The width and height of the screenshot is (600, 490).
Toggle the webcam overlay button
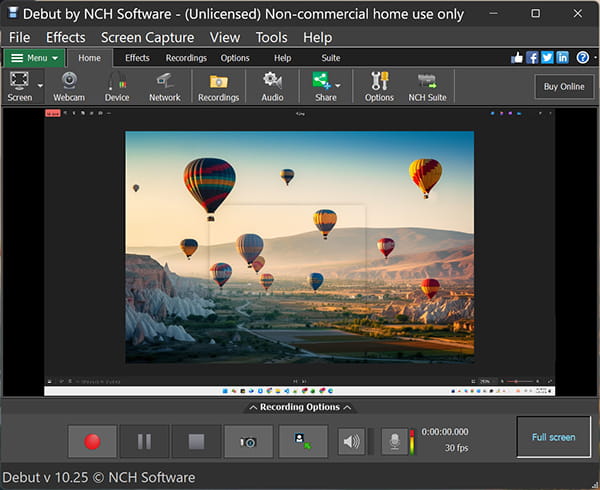[303, 441]
